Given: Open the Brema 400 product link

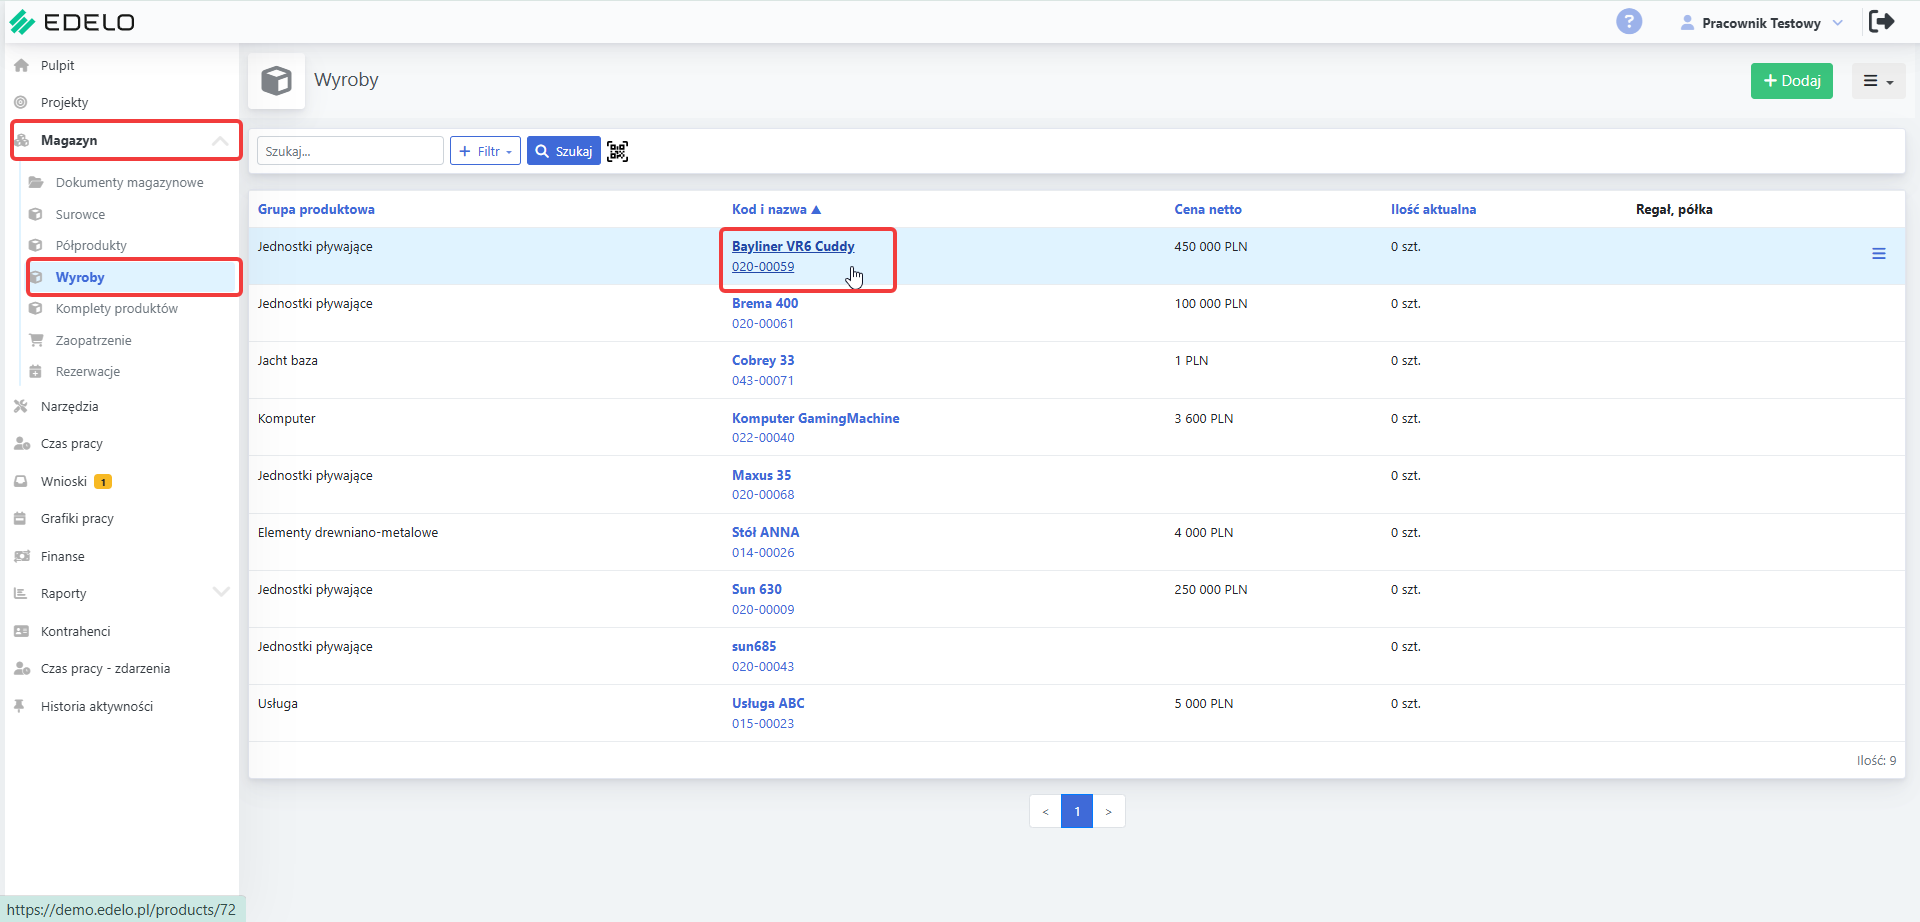Looking at the screenshot, I should click(x=765, y=303).
